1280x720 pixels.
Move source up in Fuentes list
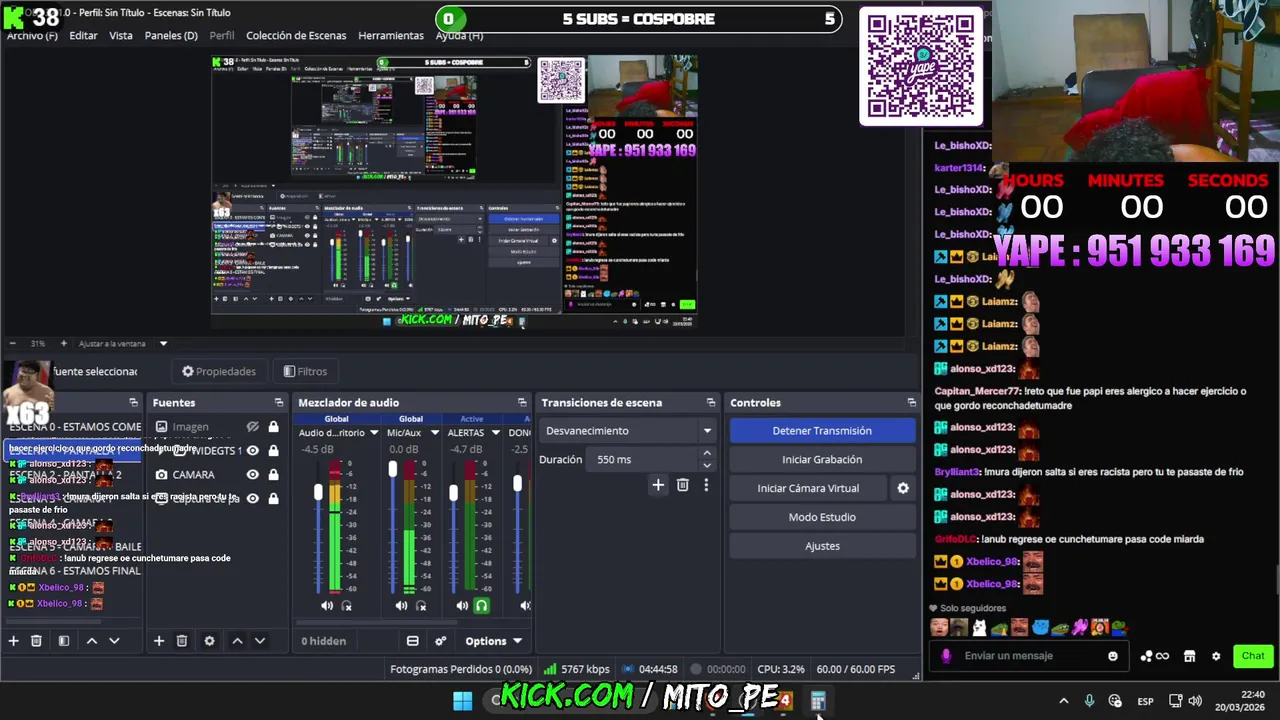click(x=237, y=641)
